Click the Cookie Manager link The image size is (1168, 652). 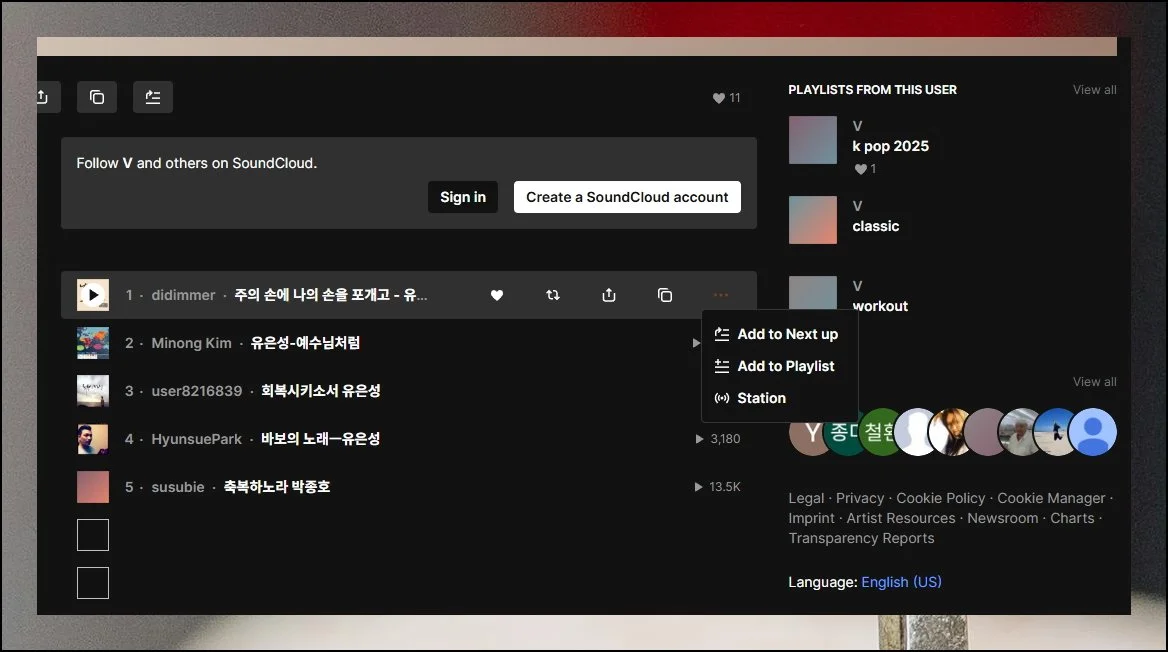(x=1051, y=498)
